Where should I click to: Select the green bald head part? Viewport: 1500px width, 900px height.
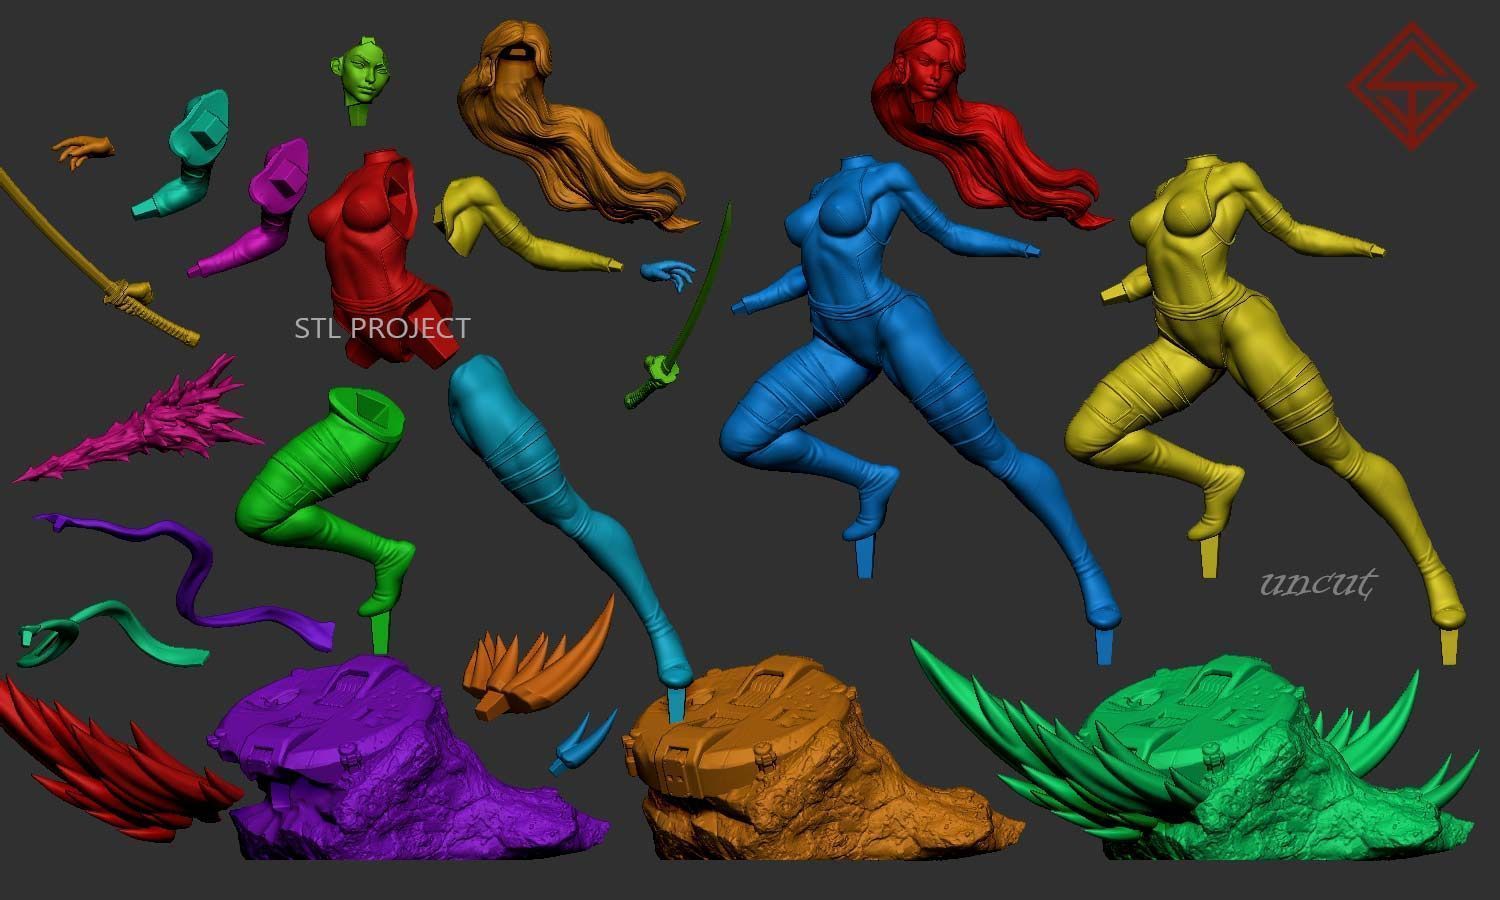point(359,80)
